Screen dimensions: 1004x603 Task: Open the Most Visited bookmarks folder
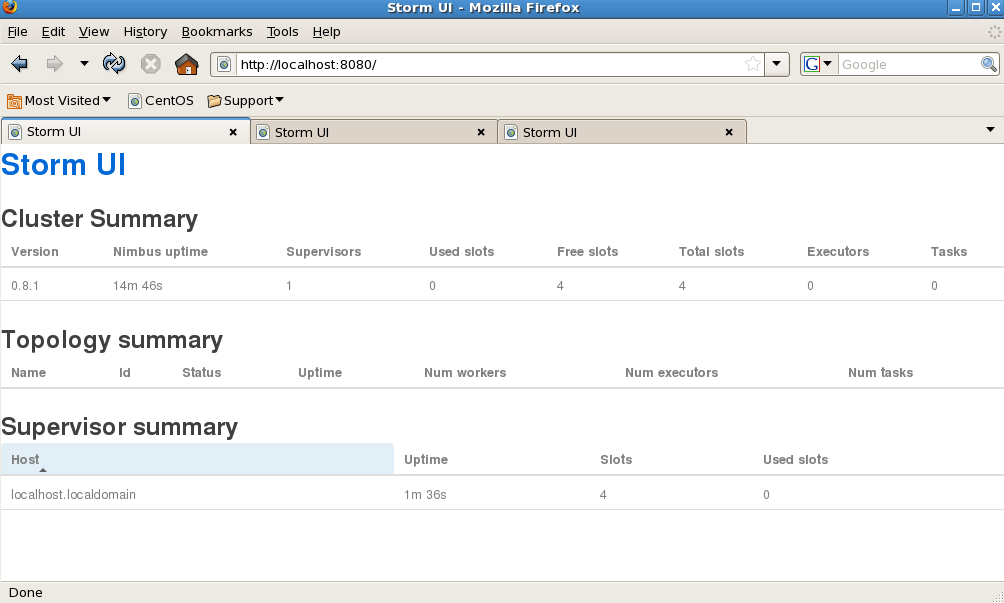point(59,100)
